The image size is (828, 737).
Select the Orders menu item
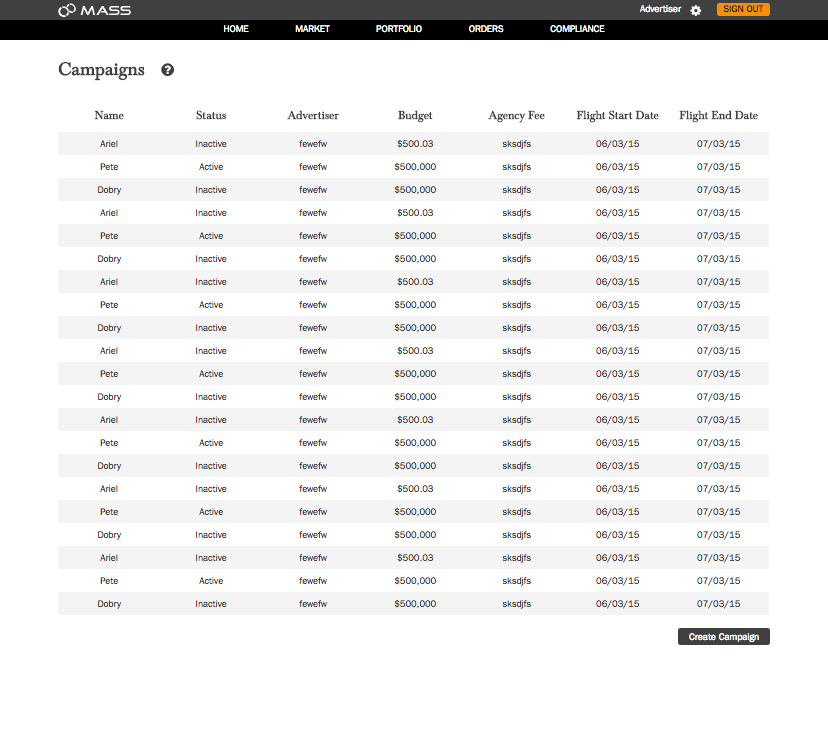(486, 29)
